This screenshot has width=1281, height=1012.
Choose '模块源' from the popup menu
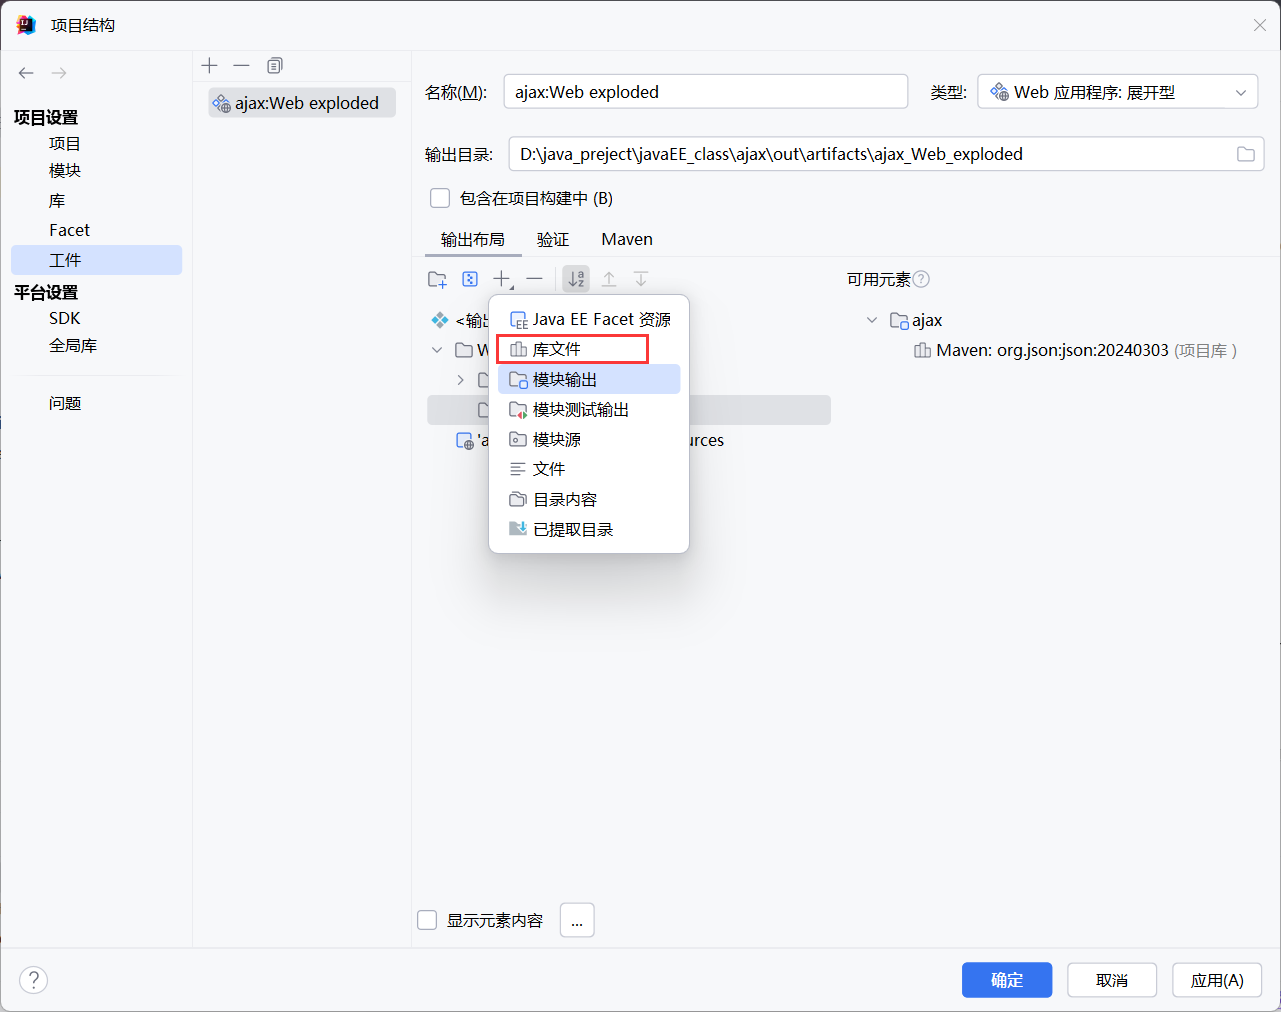click(x=589, y=440)
